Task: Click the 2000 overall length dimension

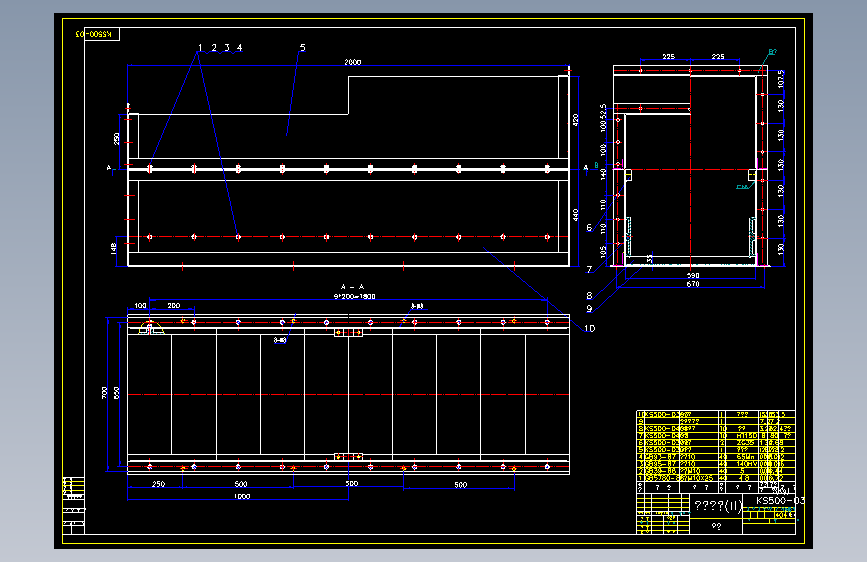Action: (x=353, y=62)
